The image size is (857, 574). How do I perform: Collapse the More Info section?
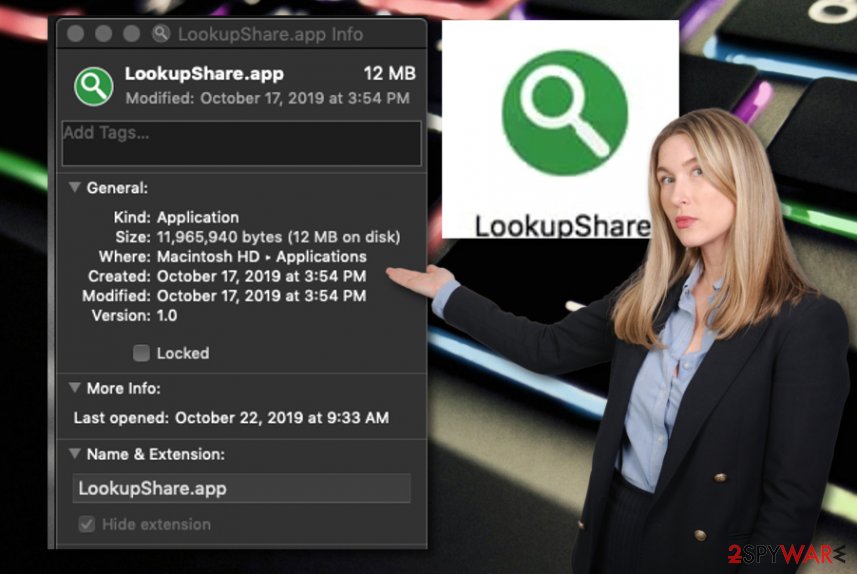point(75,388)
